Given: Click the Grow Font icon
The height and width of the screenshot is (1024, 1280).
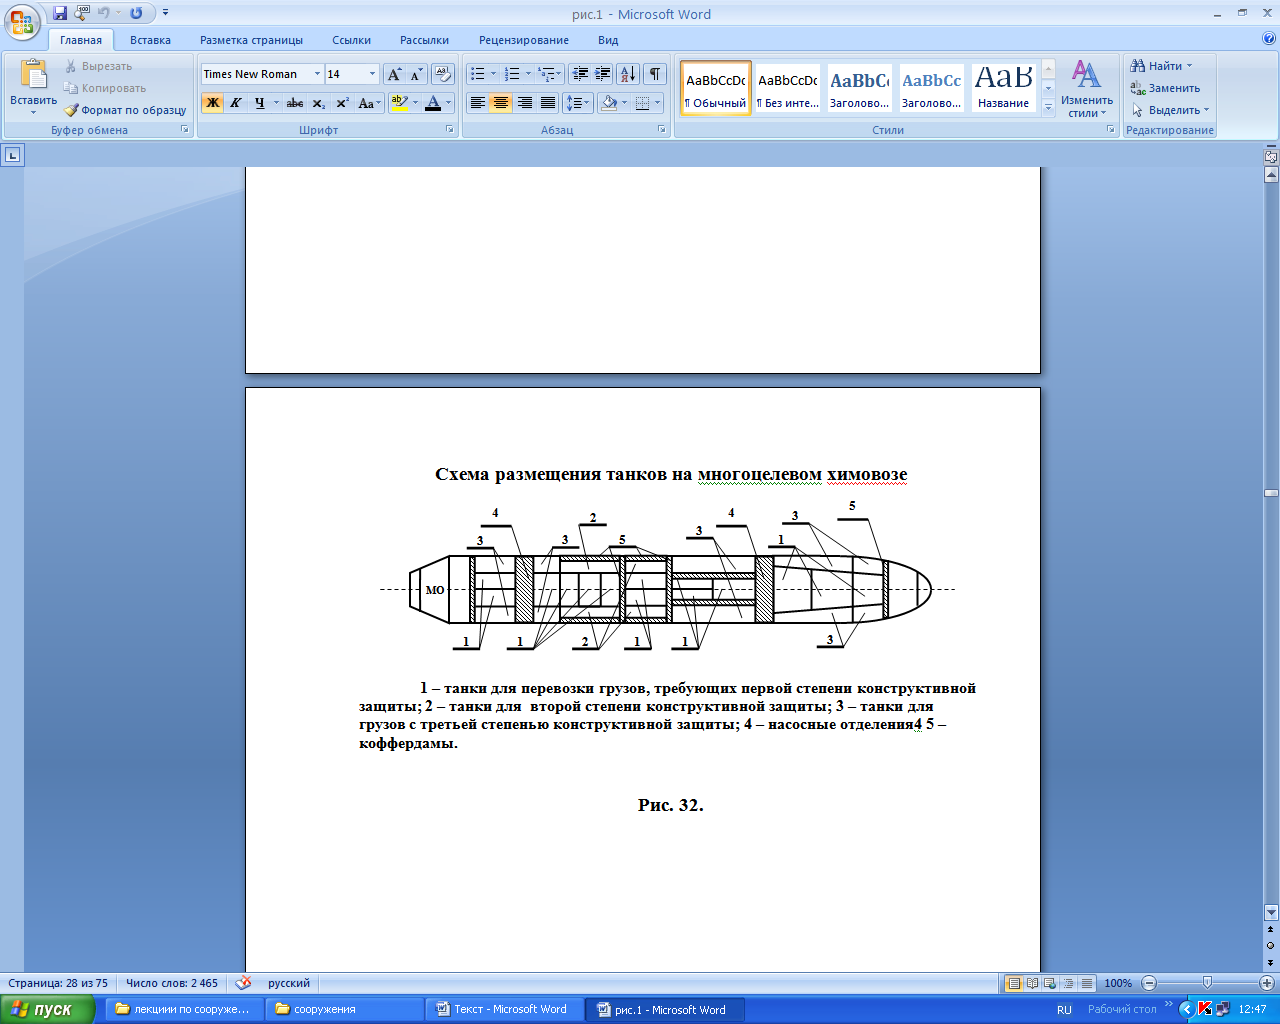Looking at the screenshot, I should (x=394, y=75).
